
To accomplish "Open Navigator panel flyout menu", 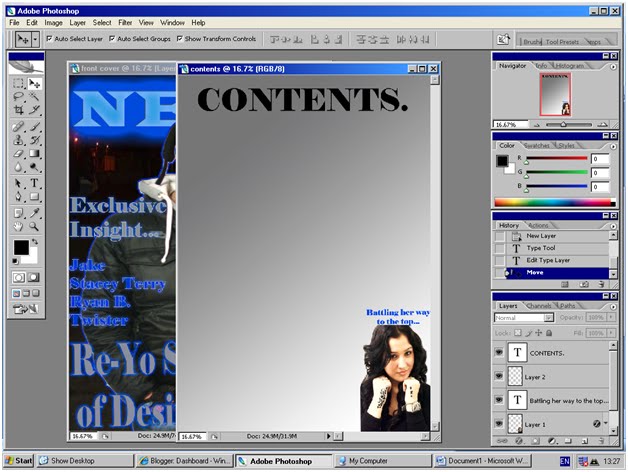I will point(613,67).
